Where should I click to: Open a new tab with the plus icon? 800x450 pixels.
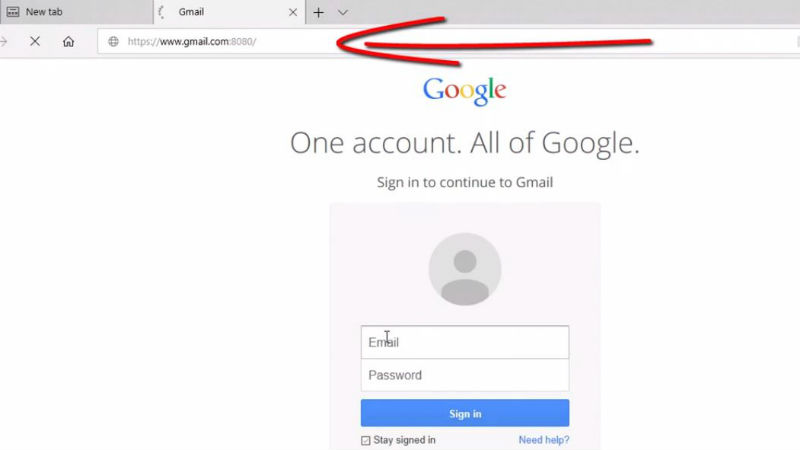(318, 12)
